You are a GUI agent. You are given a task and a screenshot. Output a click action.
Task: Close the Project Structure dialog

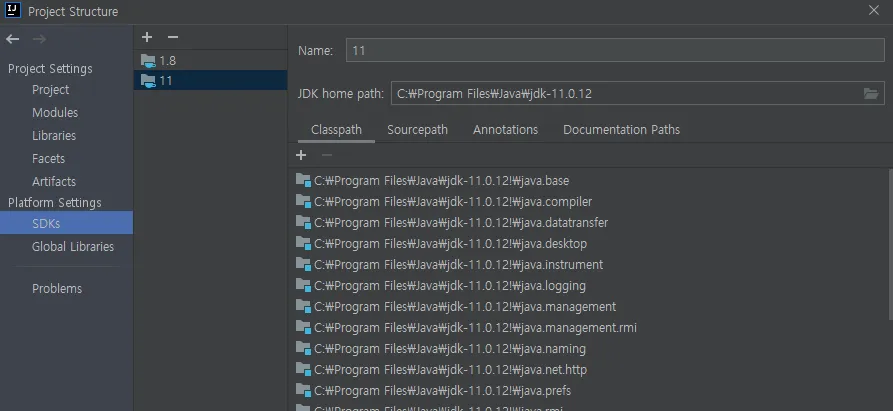point(874,11)
